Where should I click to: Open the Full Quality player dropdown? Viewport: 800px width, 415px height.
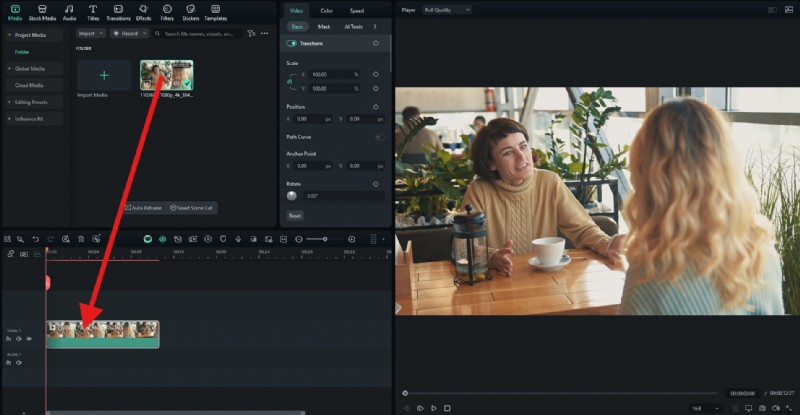[446, 10]
